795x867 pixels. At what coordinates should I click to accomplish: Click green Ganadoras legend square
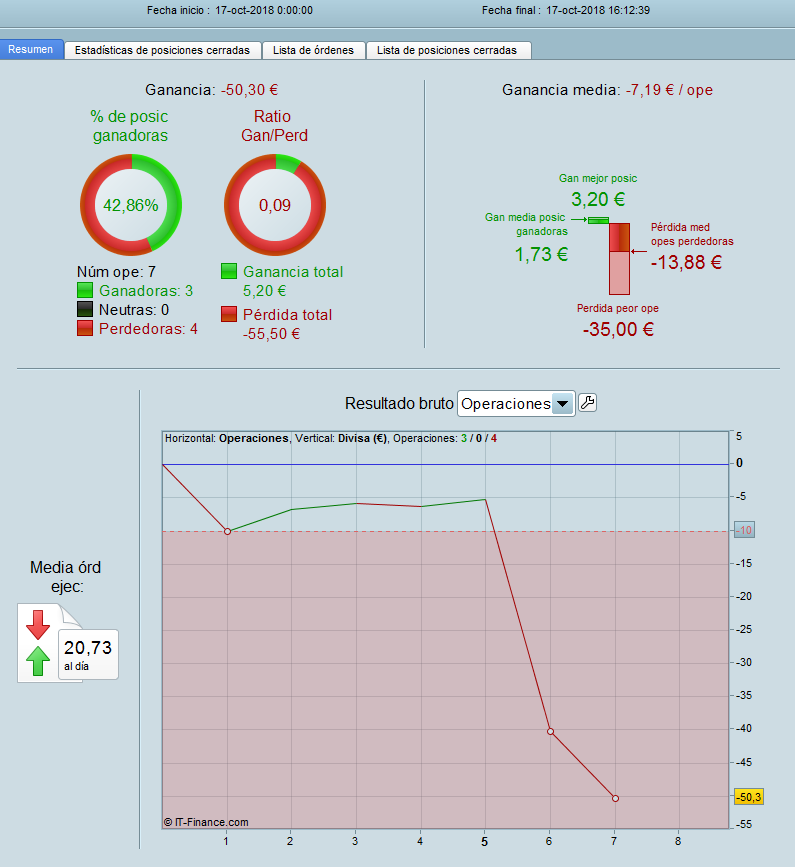coord(85,290)
